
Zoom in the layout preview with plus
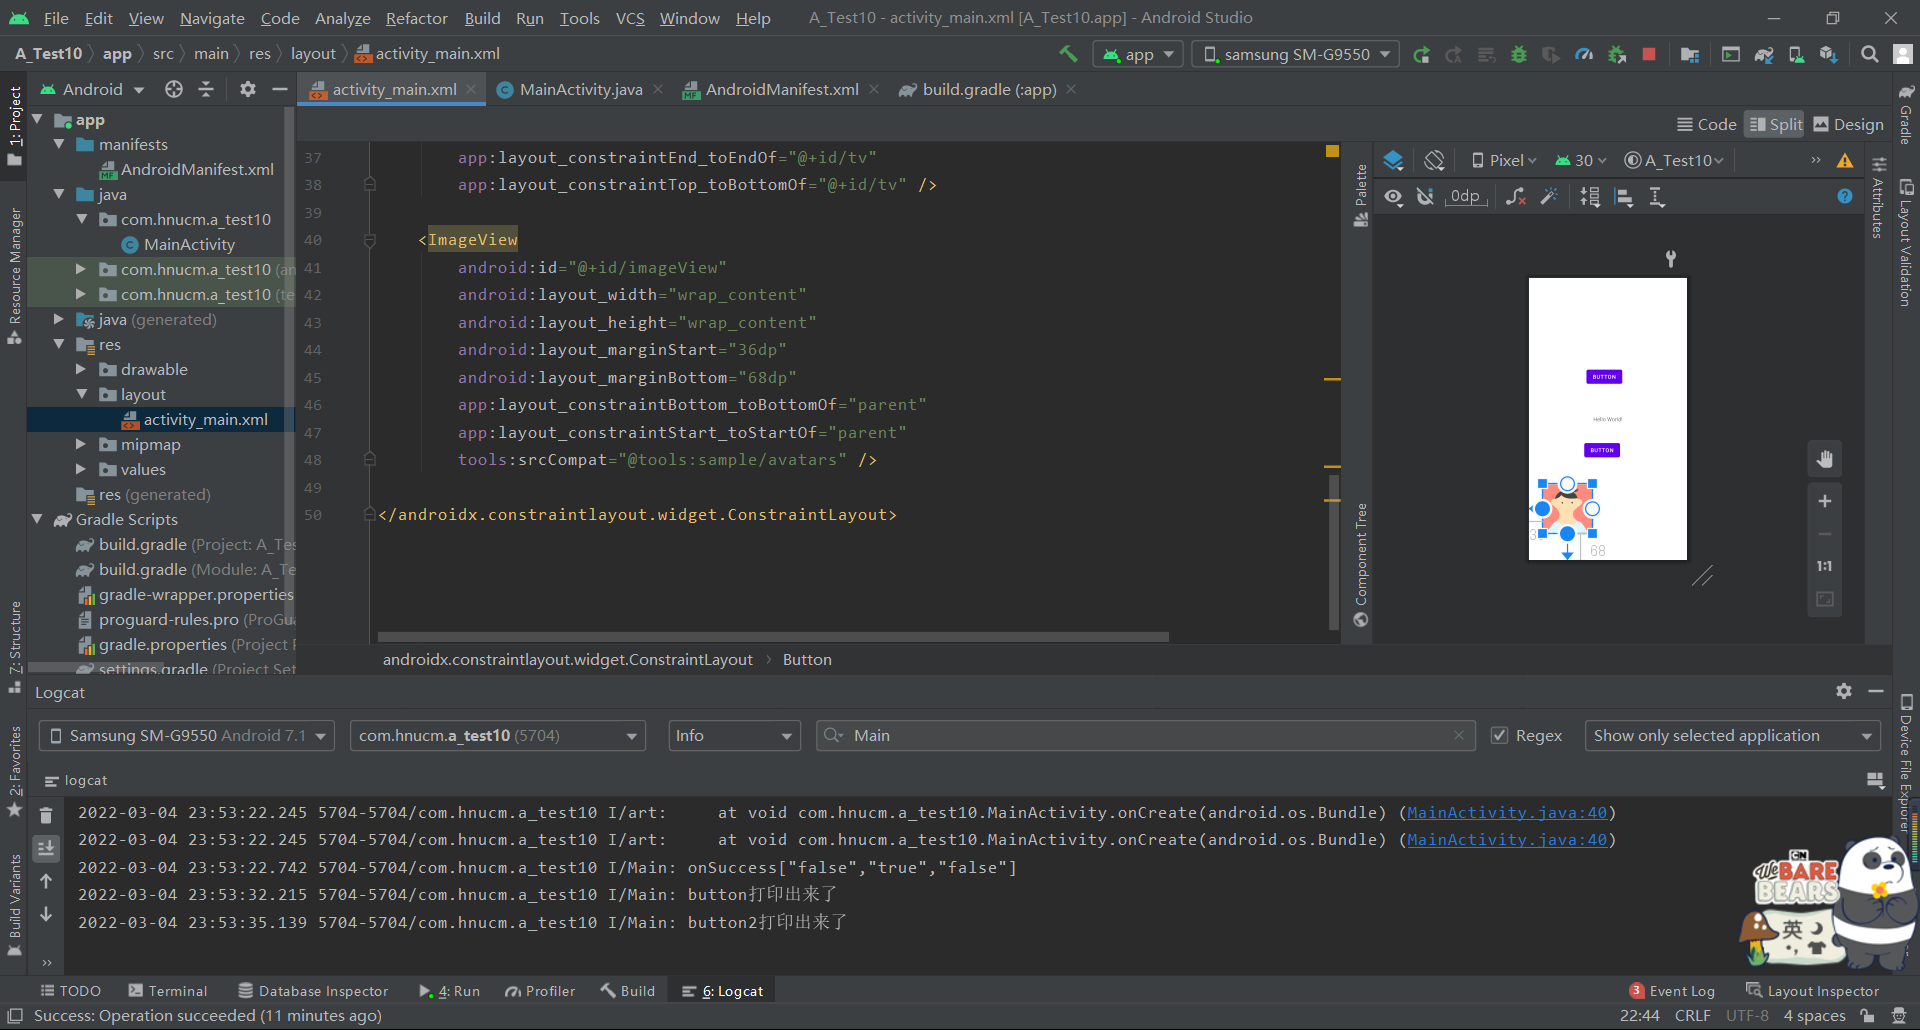point(1825,501)
